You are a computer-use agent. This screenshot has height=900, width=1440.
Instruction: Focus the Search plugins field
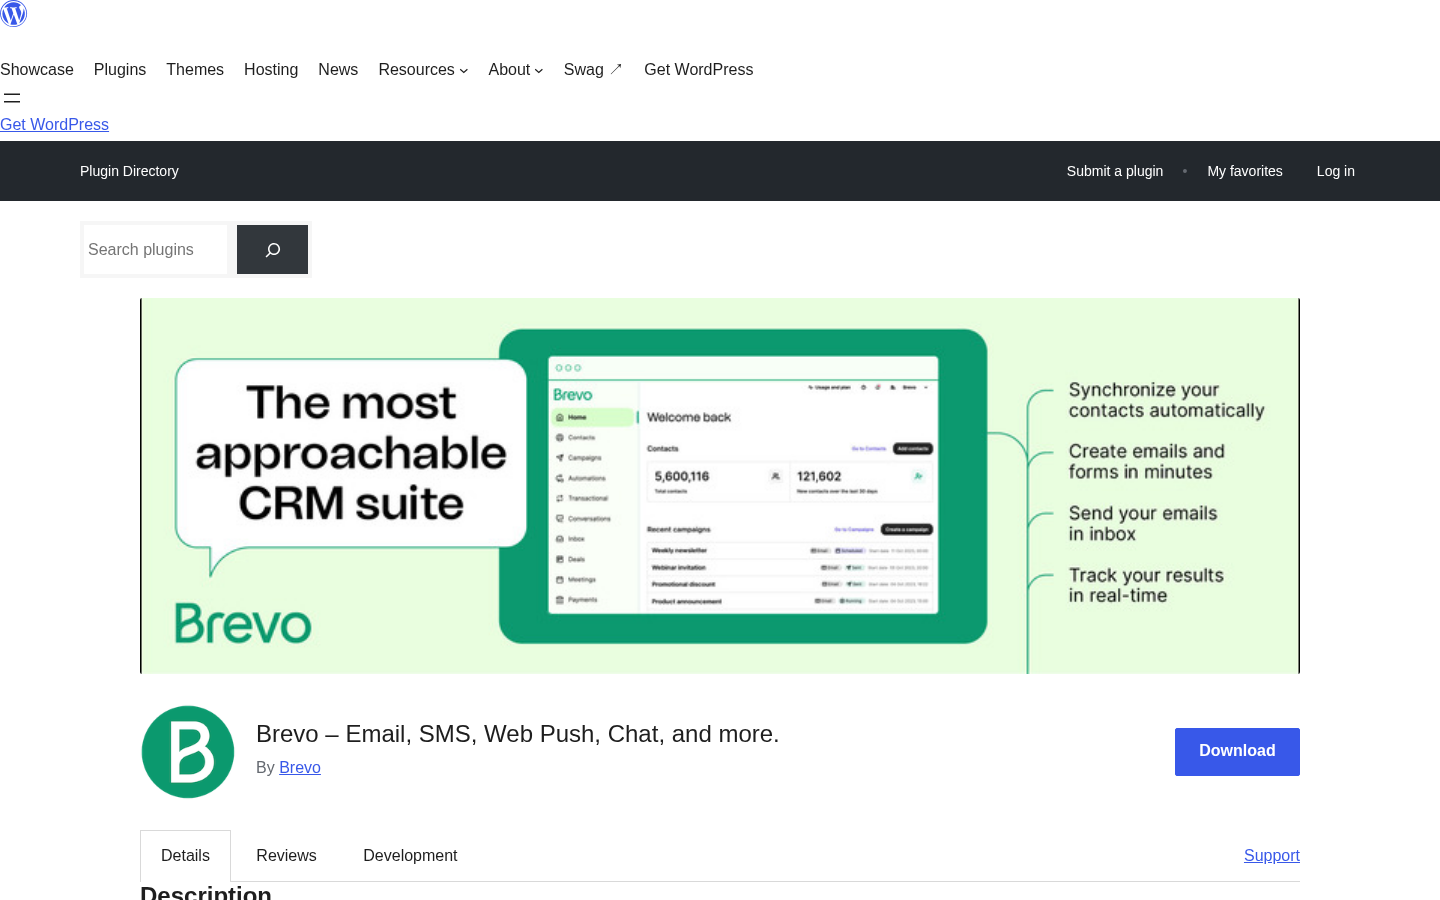(x=156, y=250)
